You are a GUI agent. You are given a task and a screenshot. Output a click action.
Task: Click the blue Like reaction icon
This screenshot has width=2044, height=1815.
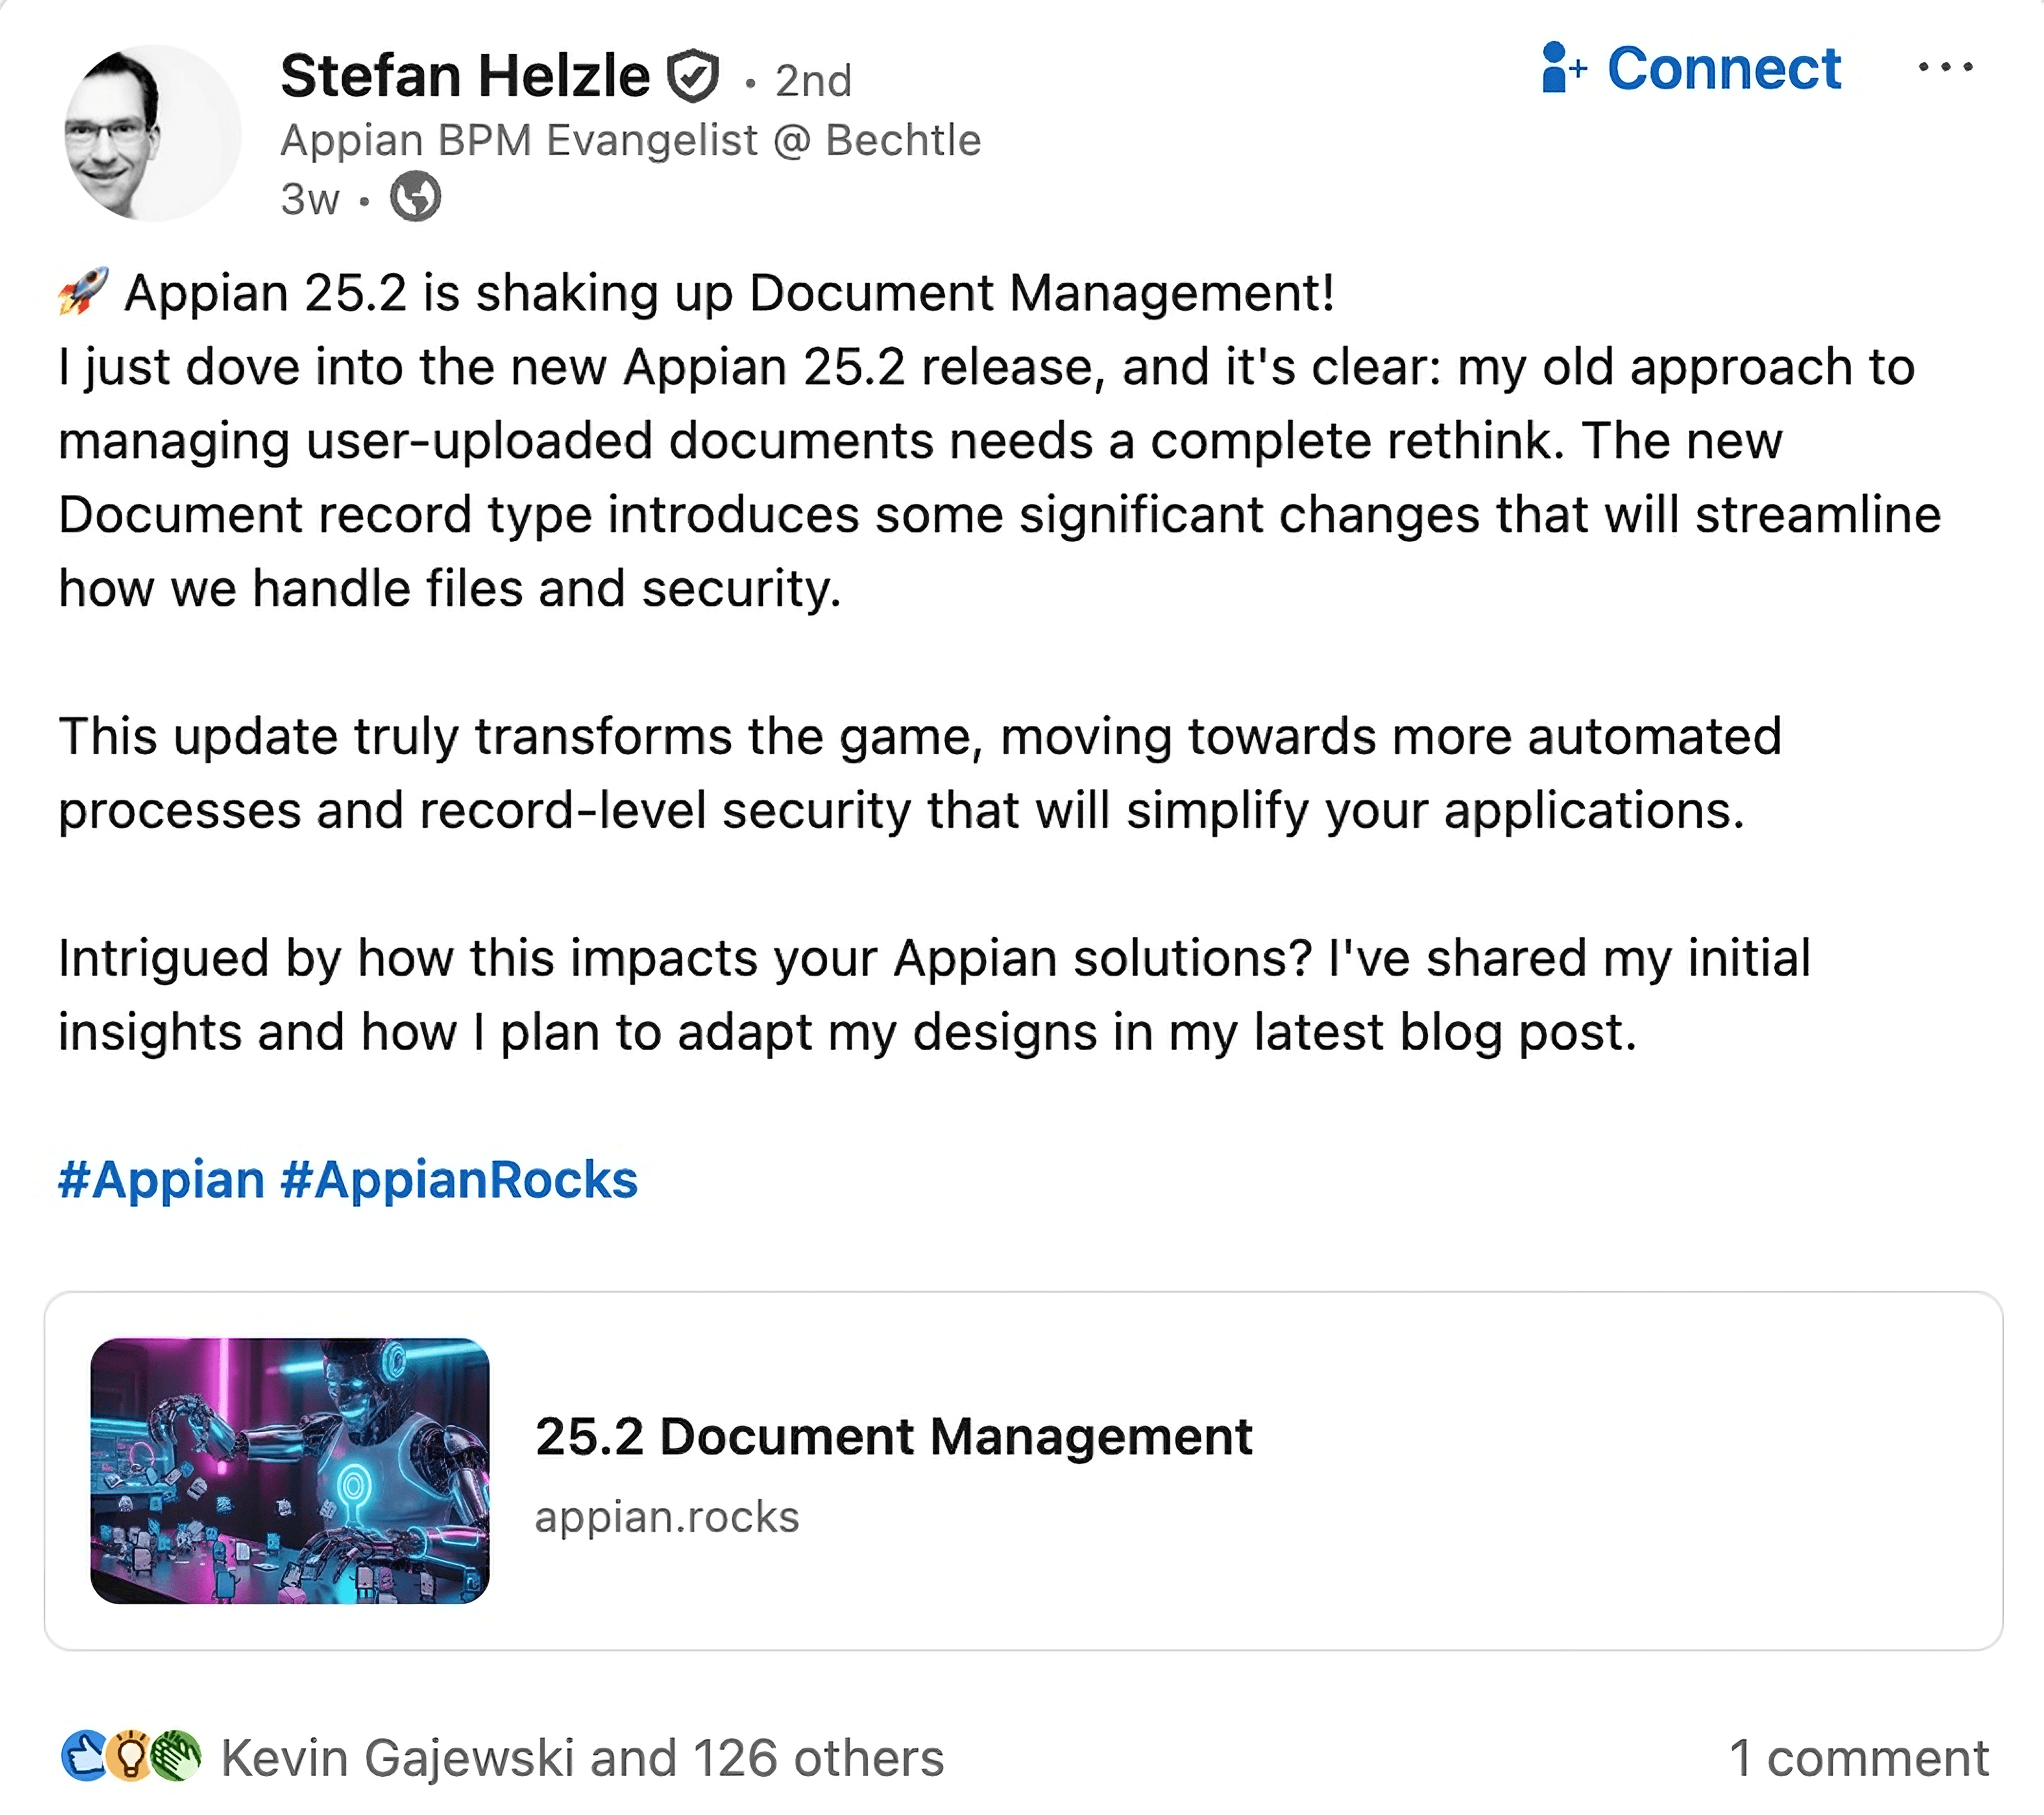(x=84, y=1756)
